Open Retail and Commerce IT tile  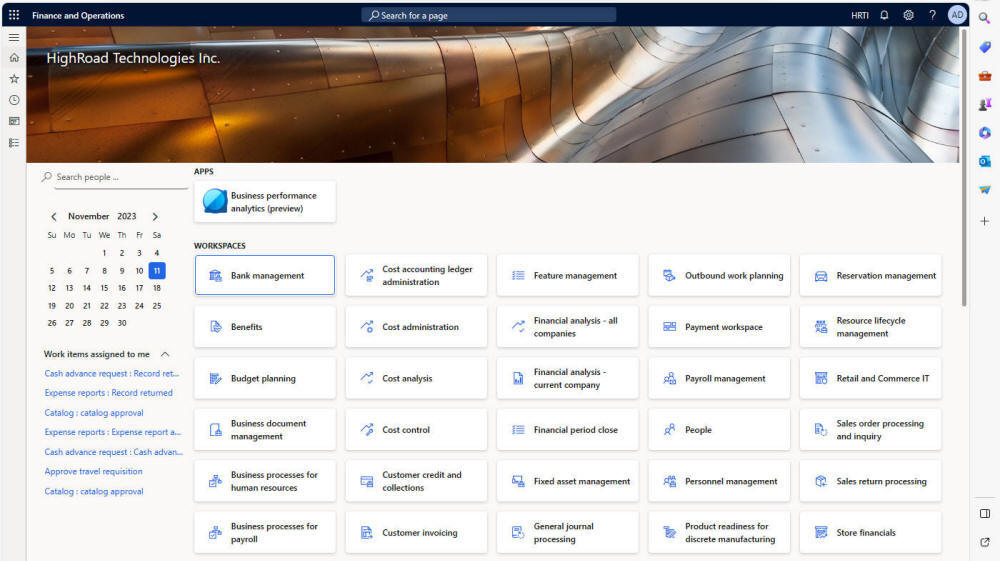pyautogui.click(x=871, y=379)
